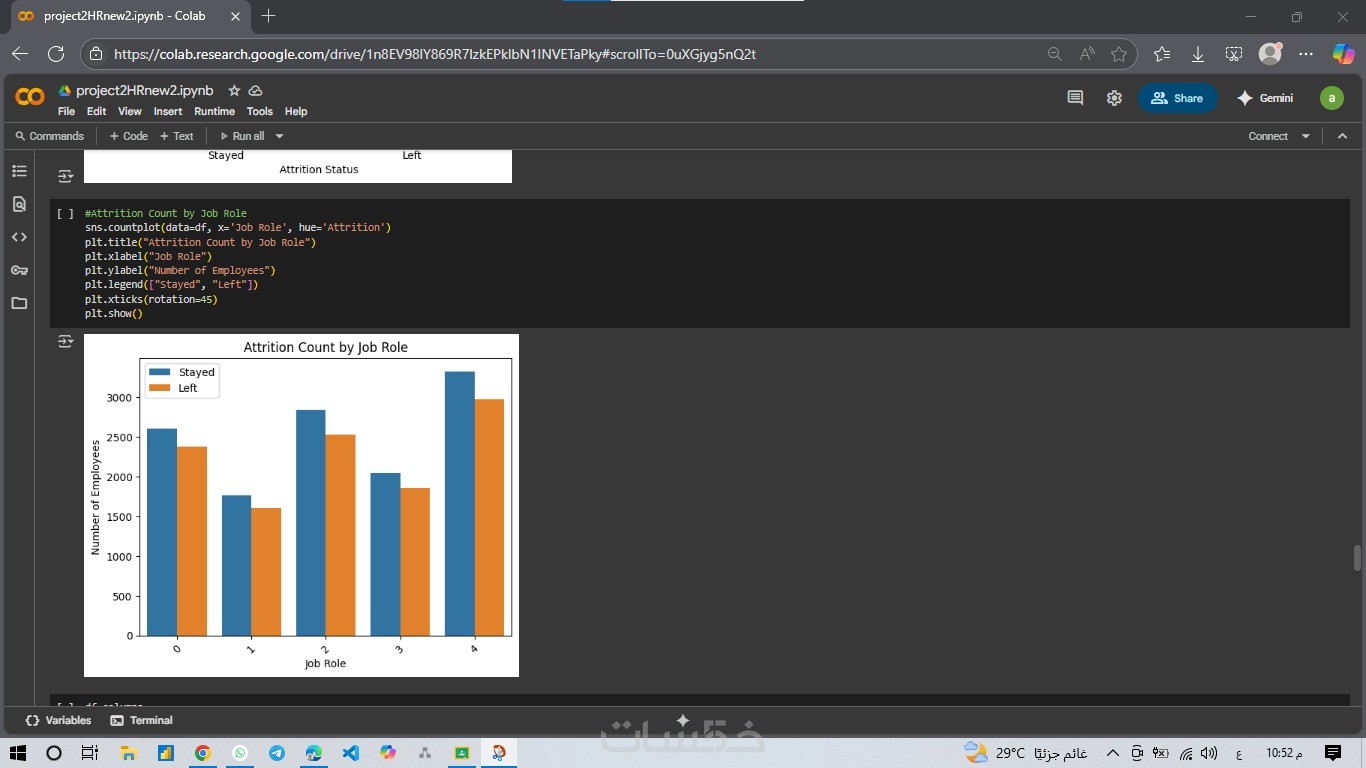
Task: Show hidden tray icons chevron
Action: point(1112,753)
